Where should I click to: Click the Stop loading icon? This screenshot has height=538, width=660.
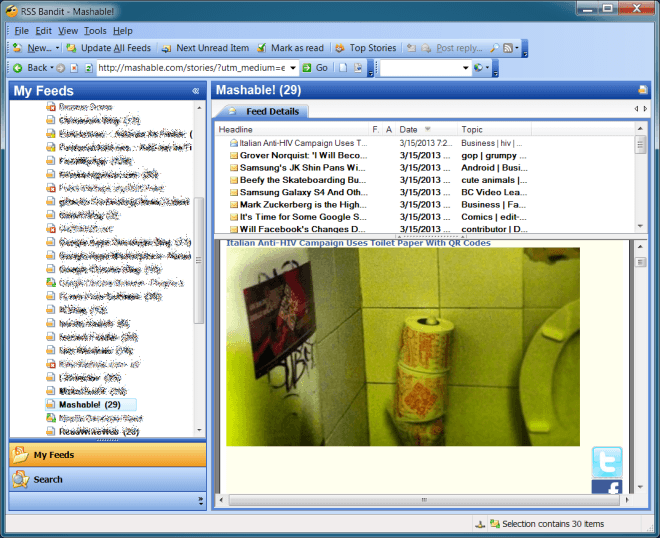[x=74, y=68]
